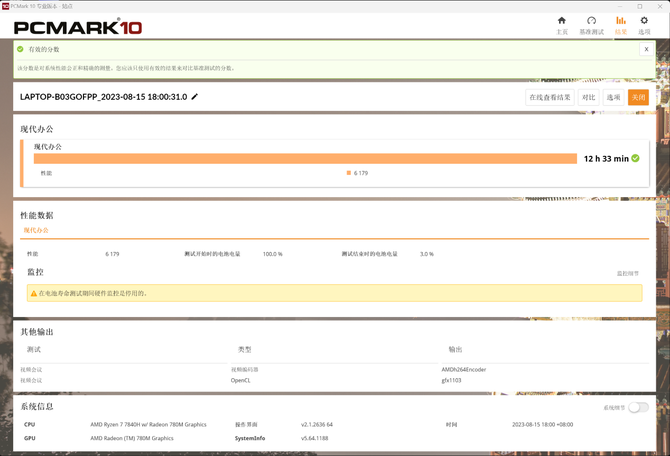Image resolution: width=670 pixels, height=456 pixels.
Task: Click the orange legend swatch next to 6 179
Action: [x=349, y=173]
